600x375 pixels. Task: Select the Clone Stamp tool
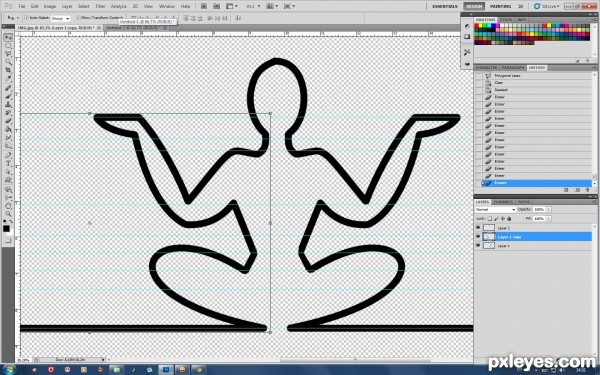(8, 104)
